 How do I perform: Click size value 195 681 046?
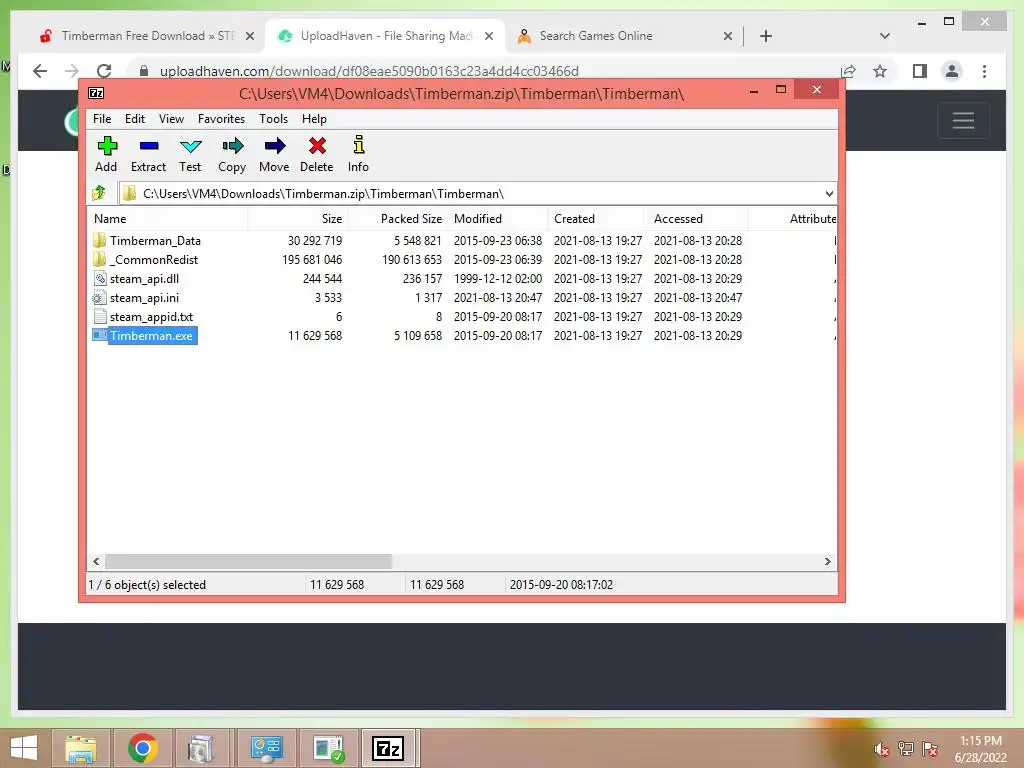pyautogui.click(x=312, y=259)
